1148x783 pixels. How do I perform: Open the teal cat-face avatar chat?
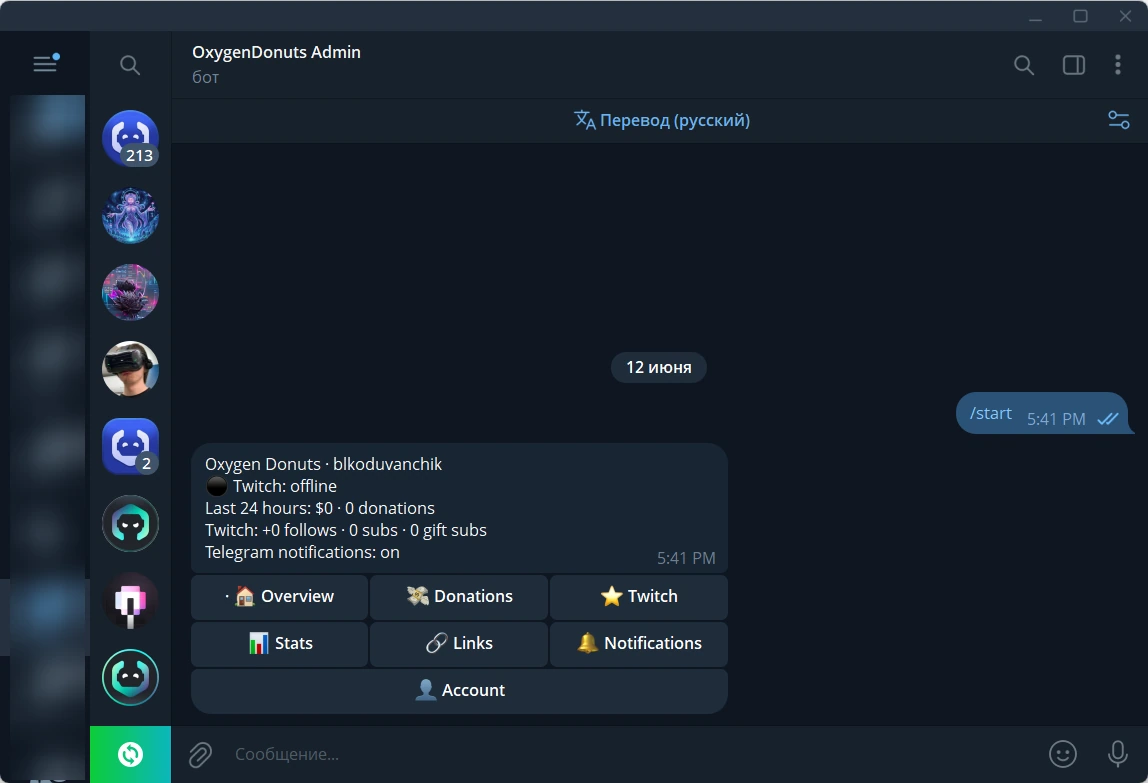tap(130, 523)
